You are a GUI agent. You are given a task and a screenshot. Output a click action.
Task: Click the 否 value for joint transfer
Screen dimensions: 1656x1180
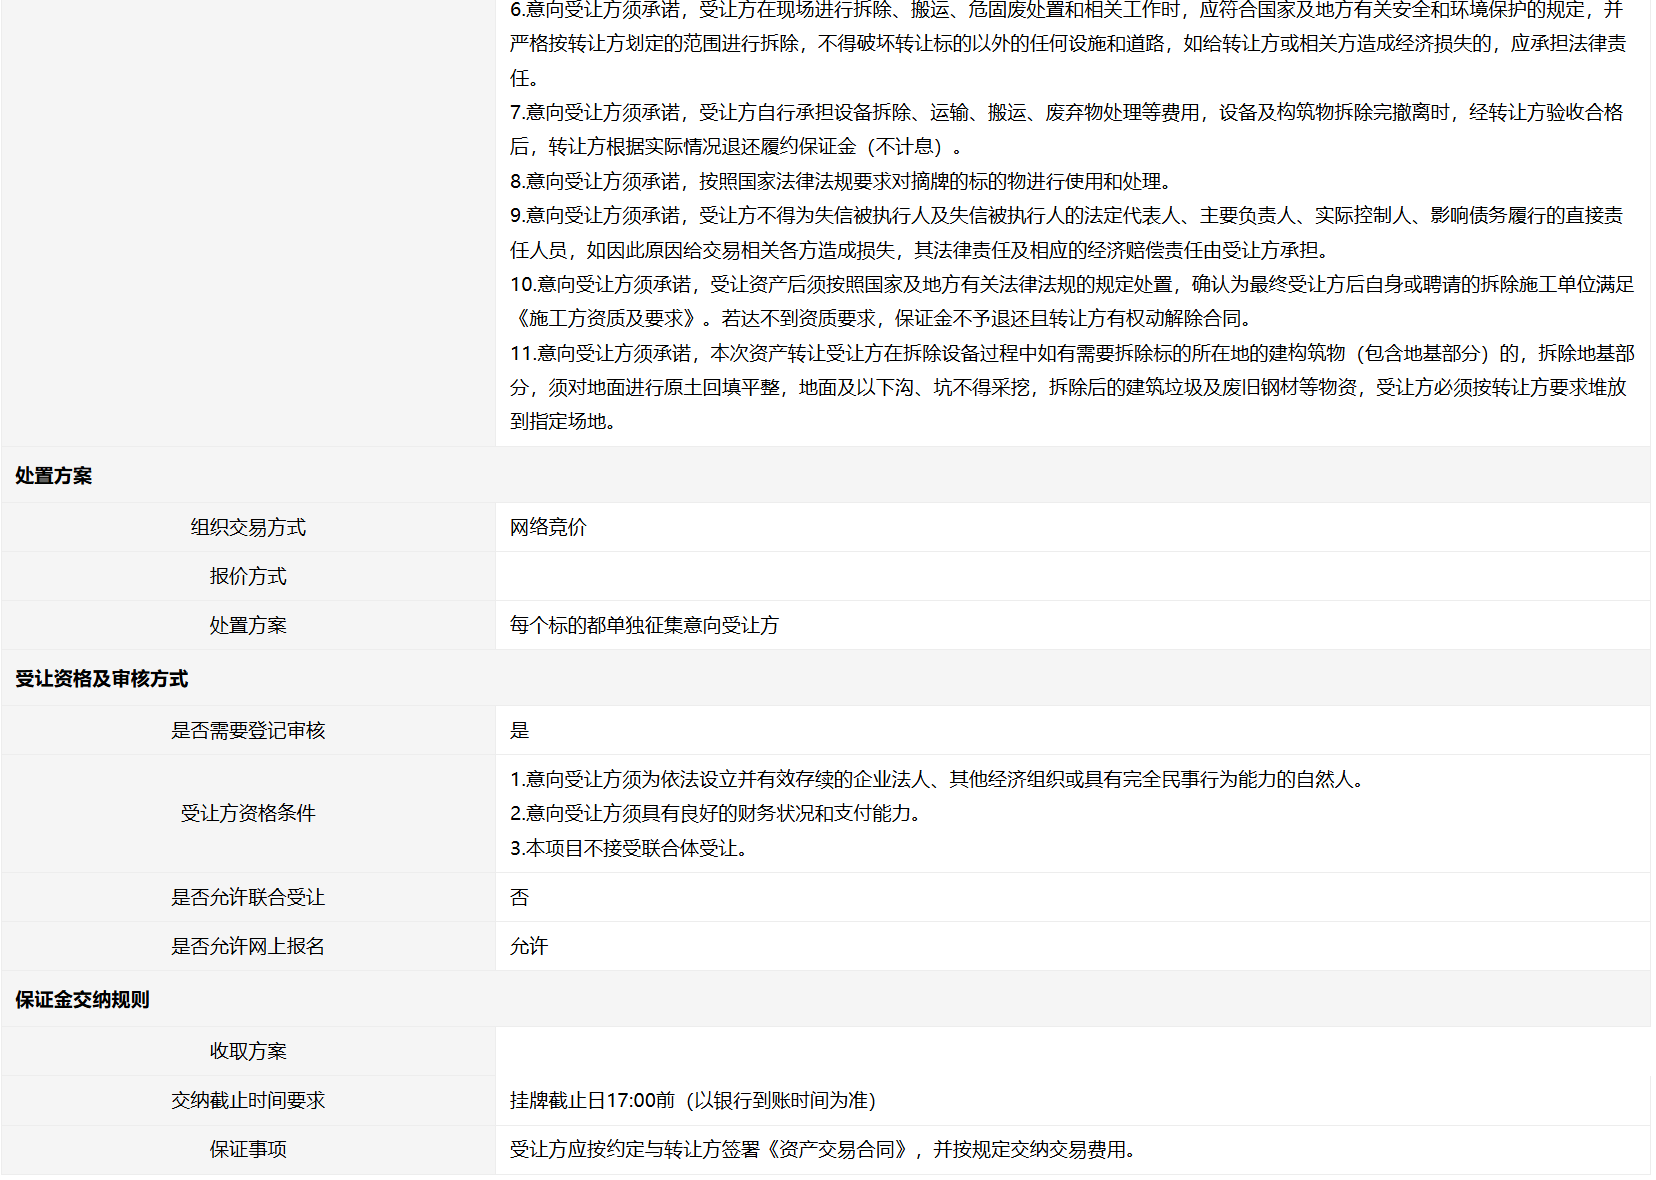coord(519,897)
